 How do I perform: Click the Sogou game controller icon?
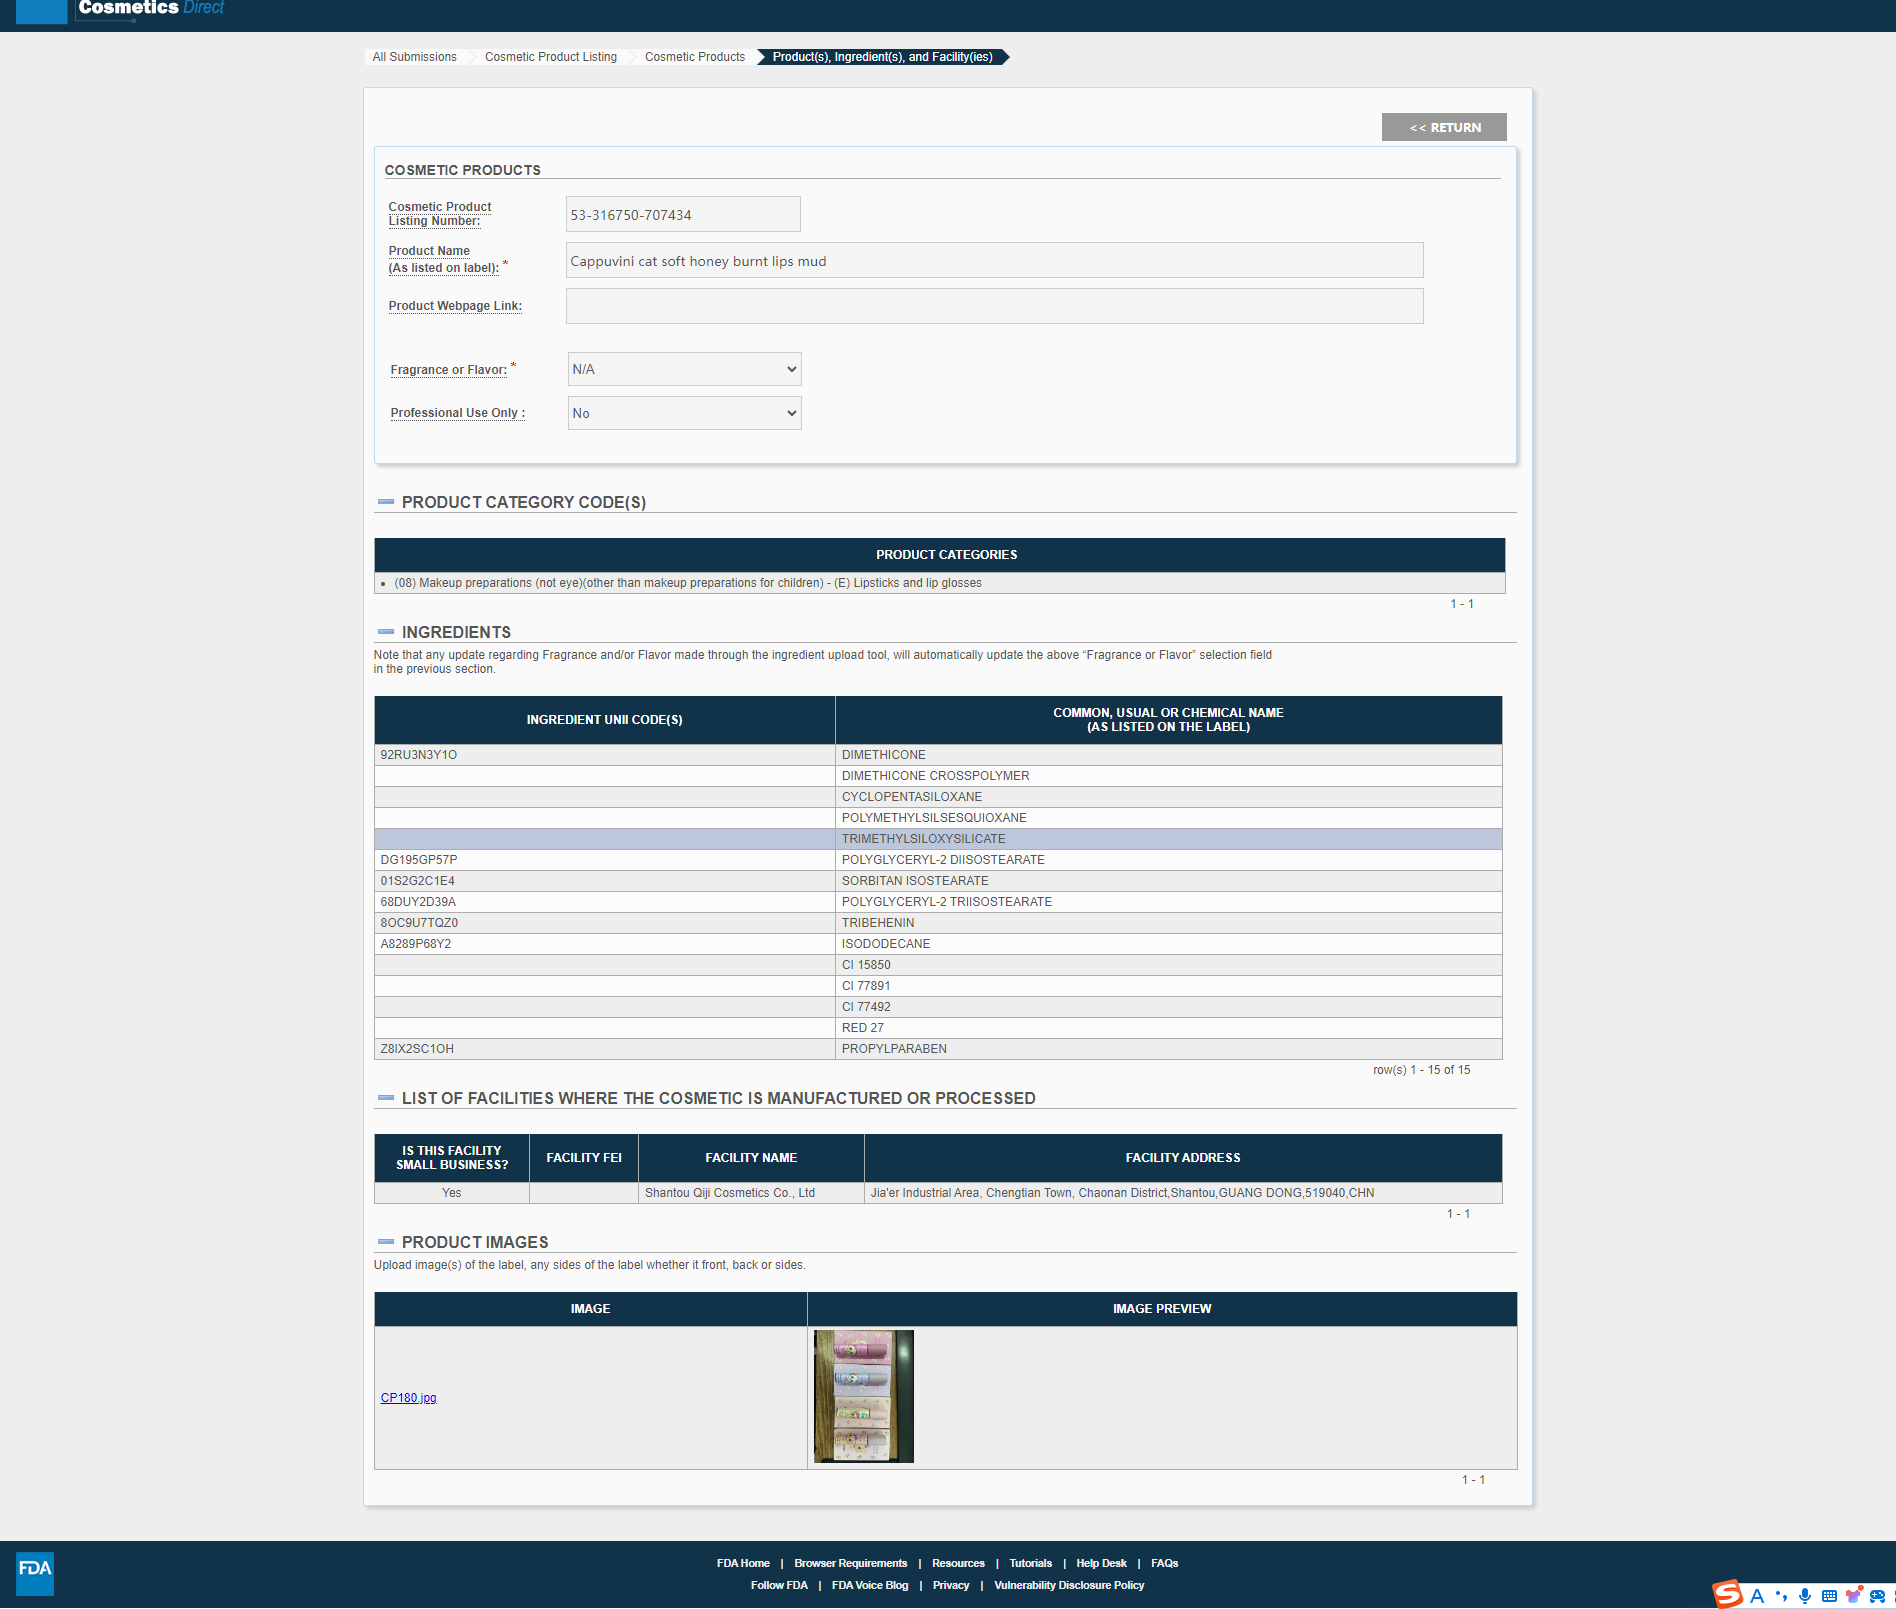click(x=1877, y=1596)
